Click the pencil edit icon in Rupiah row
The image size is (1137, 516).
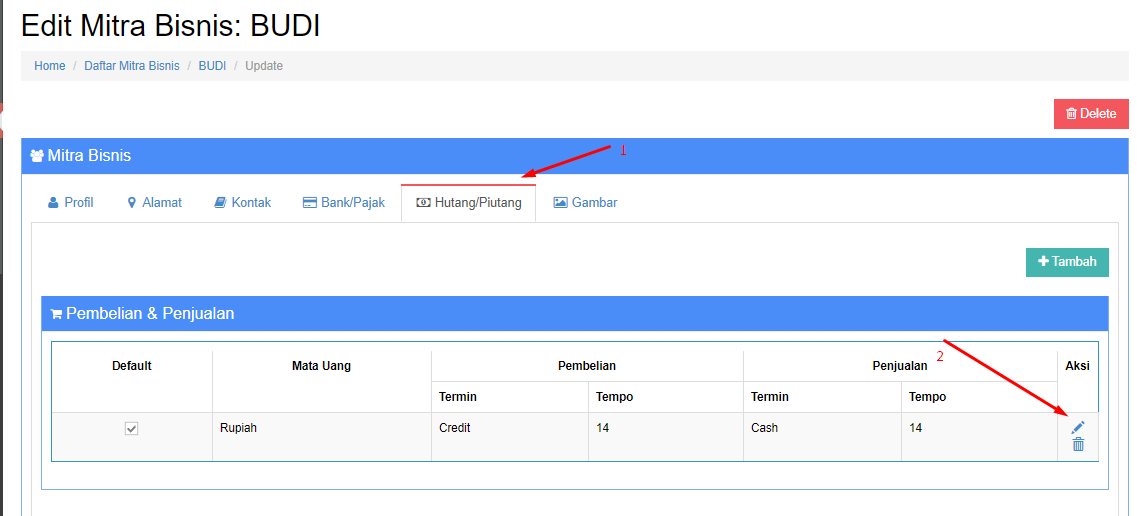(x=1078, y=428)
